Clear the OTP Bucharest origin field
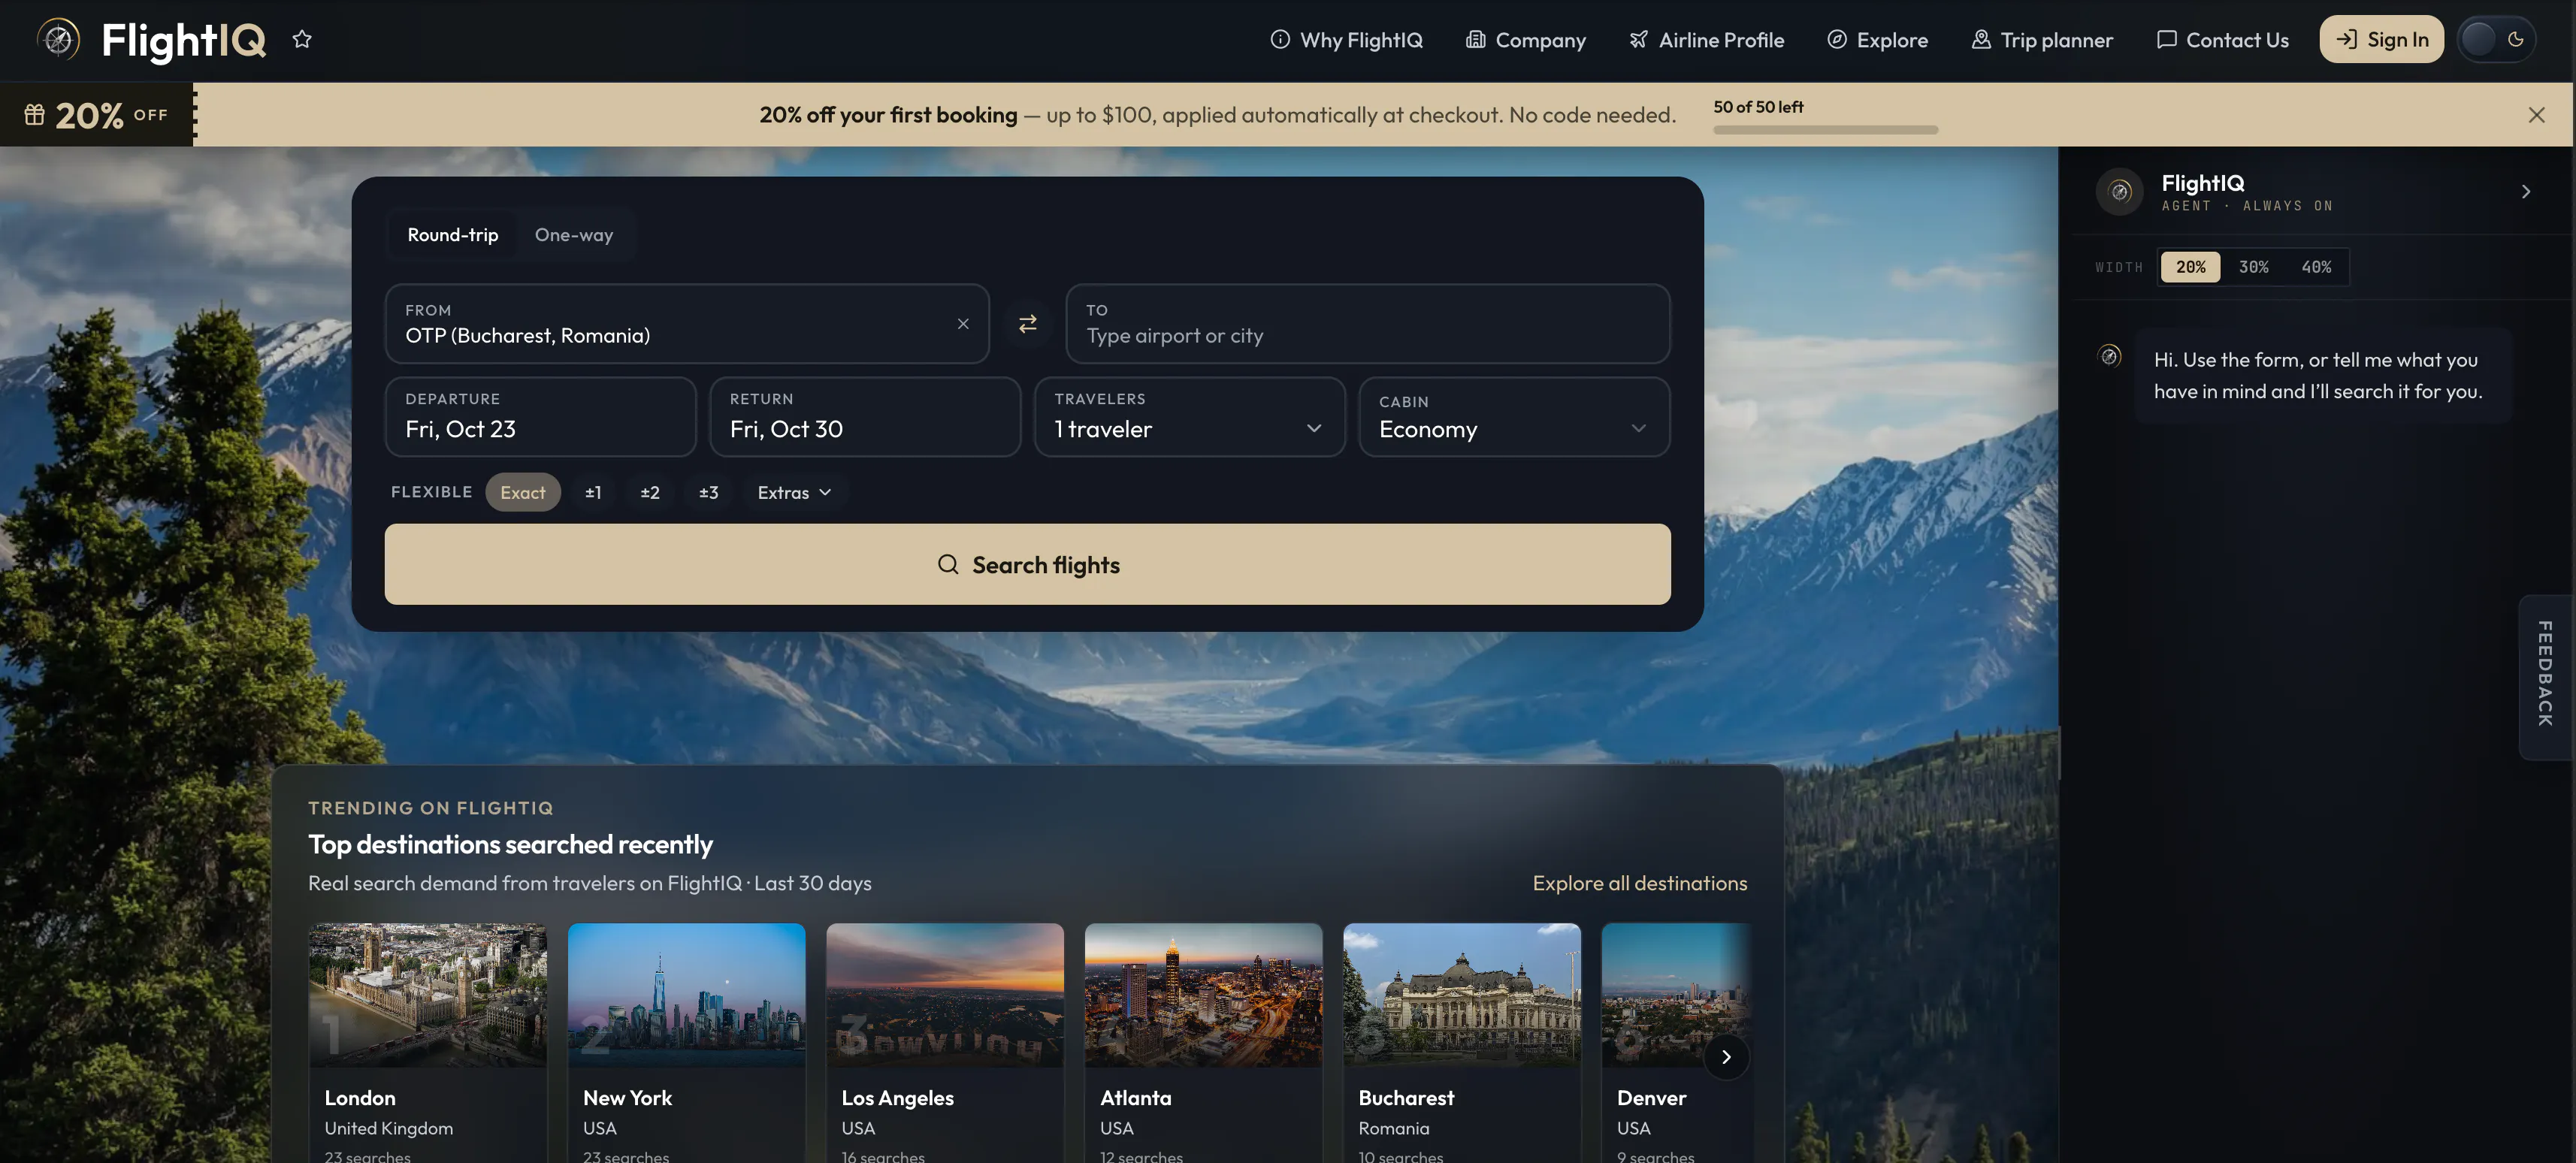 pos(963,324)
